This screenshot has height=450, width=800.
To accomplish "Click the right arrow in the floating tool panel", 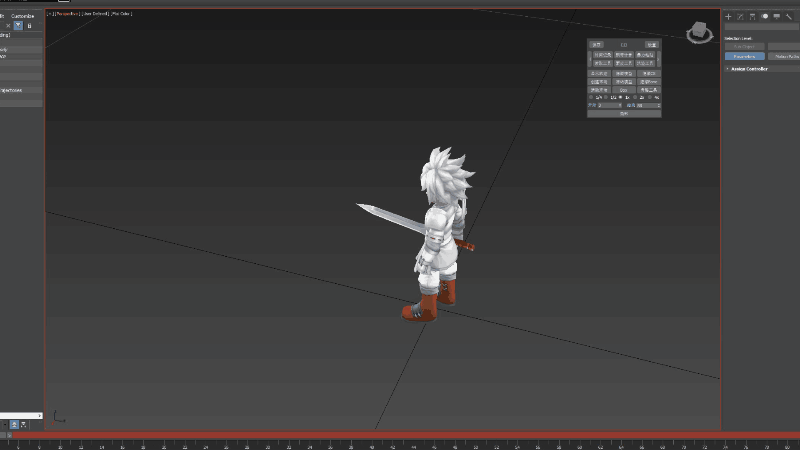I will (659, 59).
